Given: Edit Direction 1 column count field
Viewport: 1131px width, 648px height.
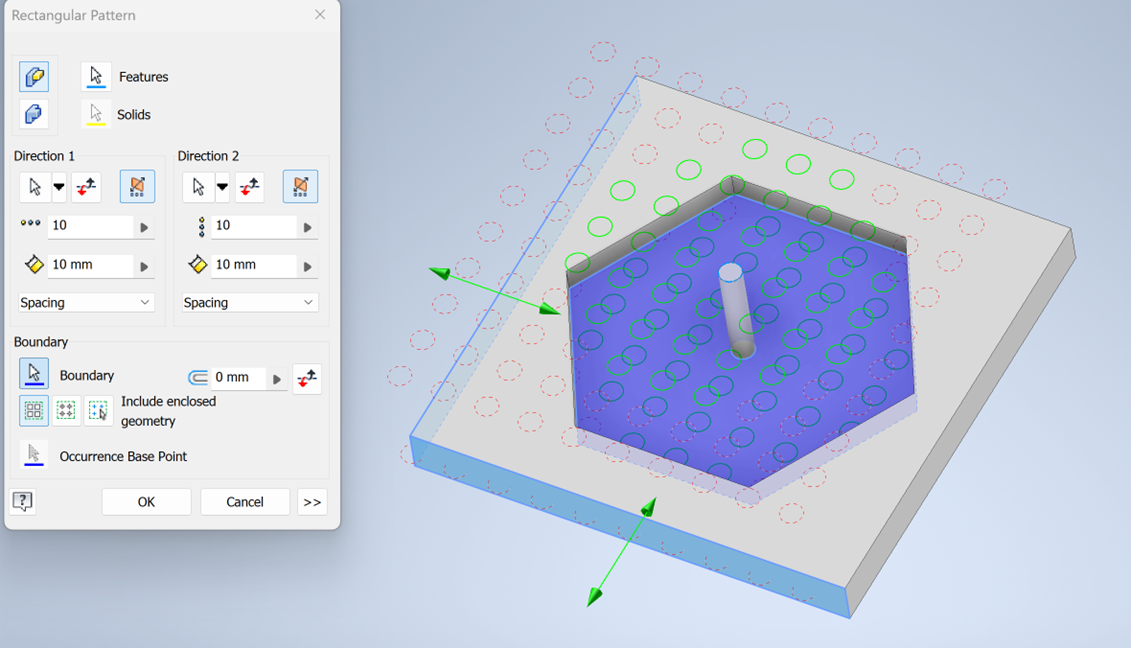Looking at the screenshot, I should [x=90, y=226].
